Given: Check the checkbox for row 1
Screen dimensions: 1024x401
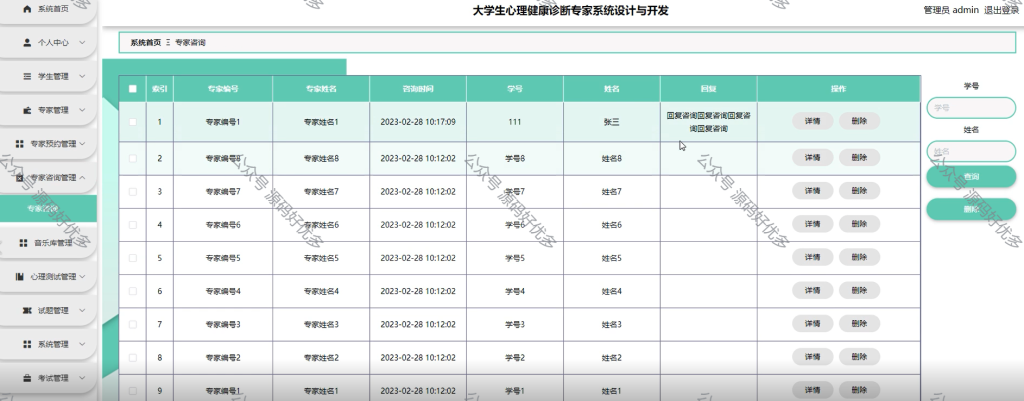Looking at the screenshot, I should pyautogui.click(x=133, y=122).
